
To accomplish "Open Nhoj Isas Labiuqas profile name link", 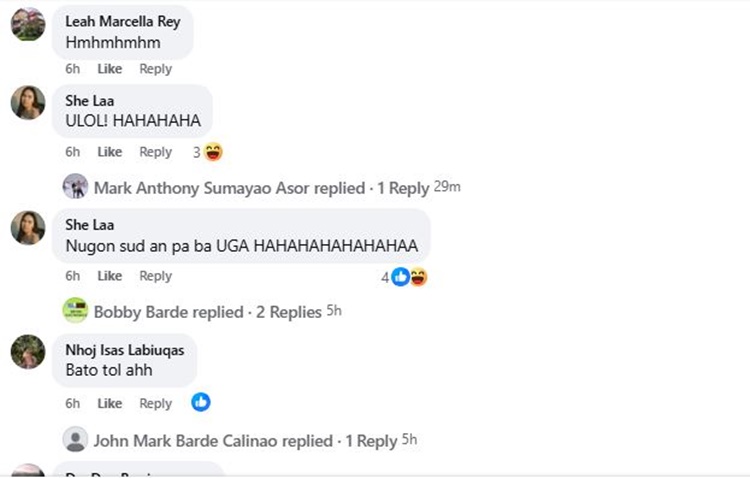I will coord(124,350).
